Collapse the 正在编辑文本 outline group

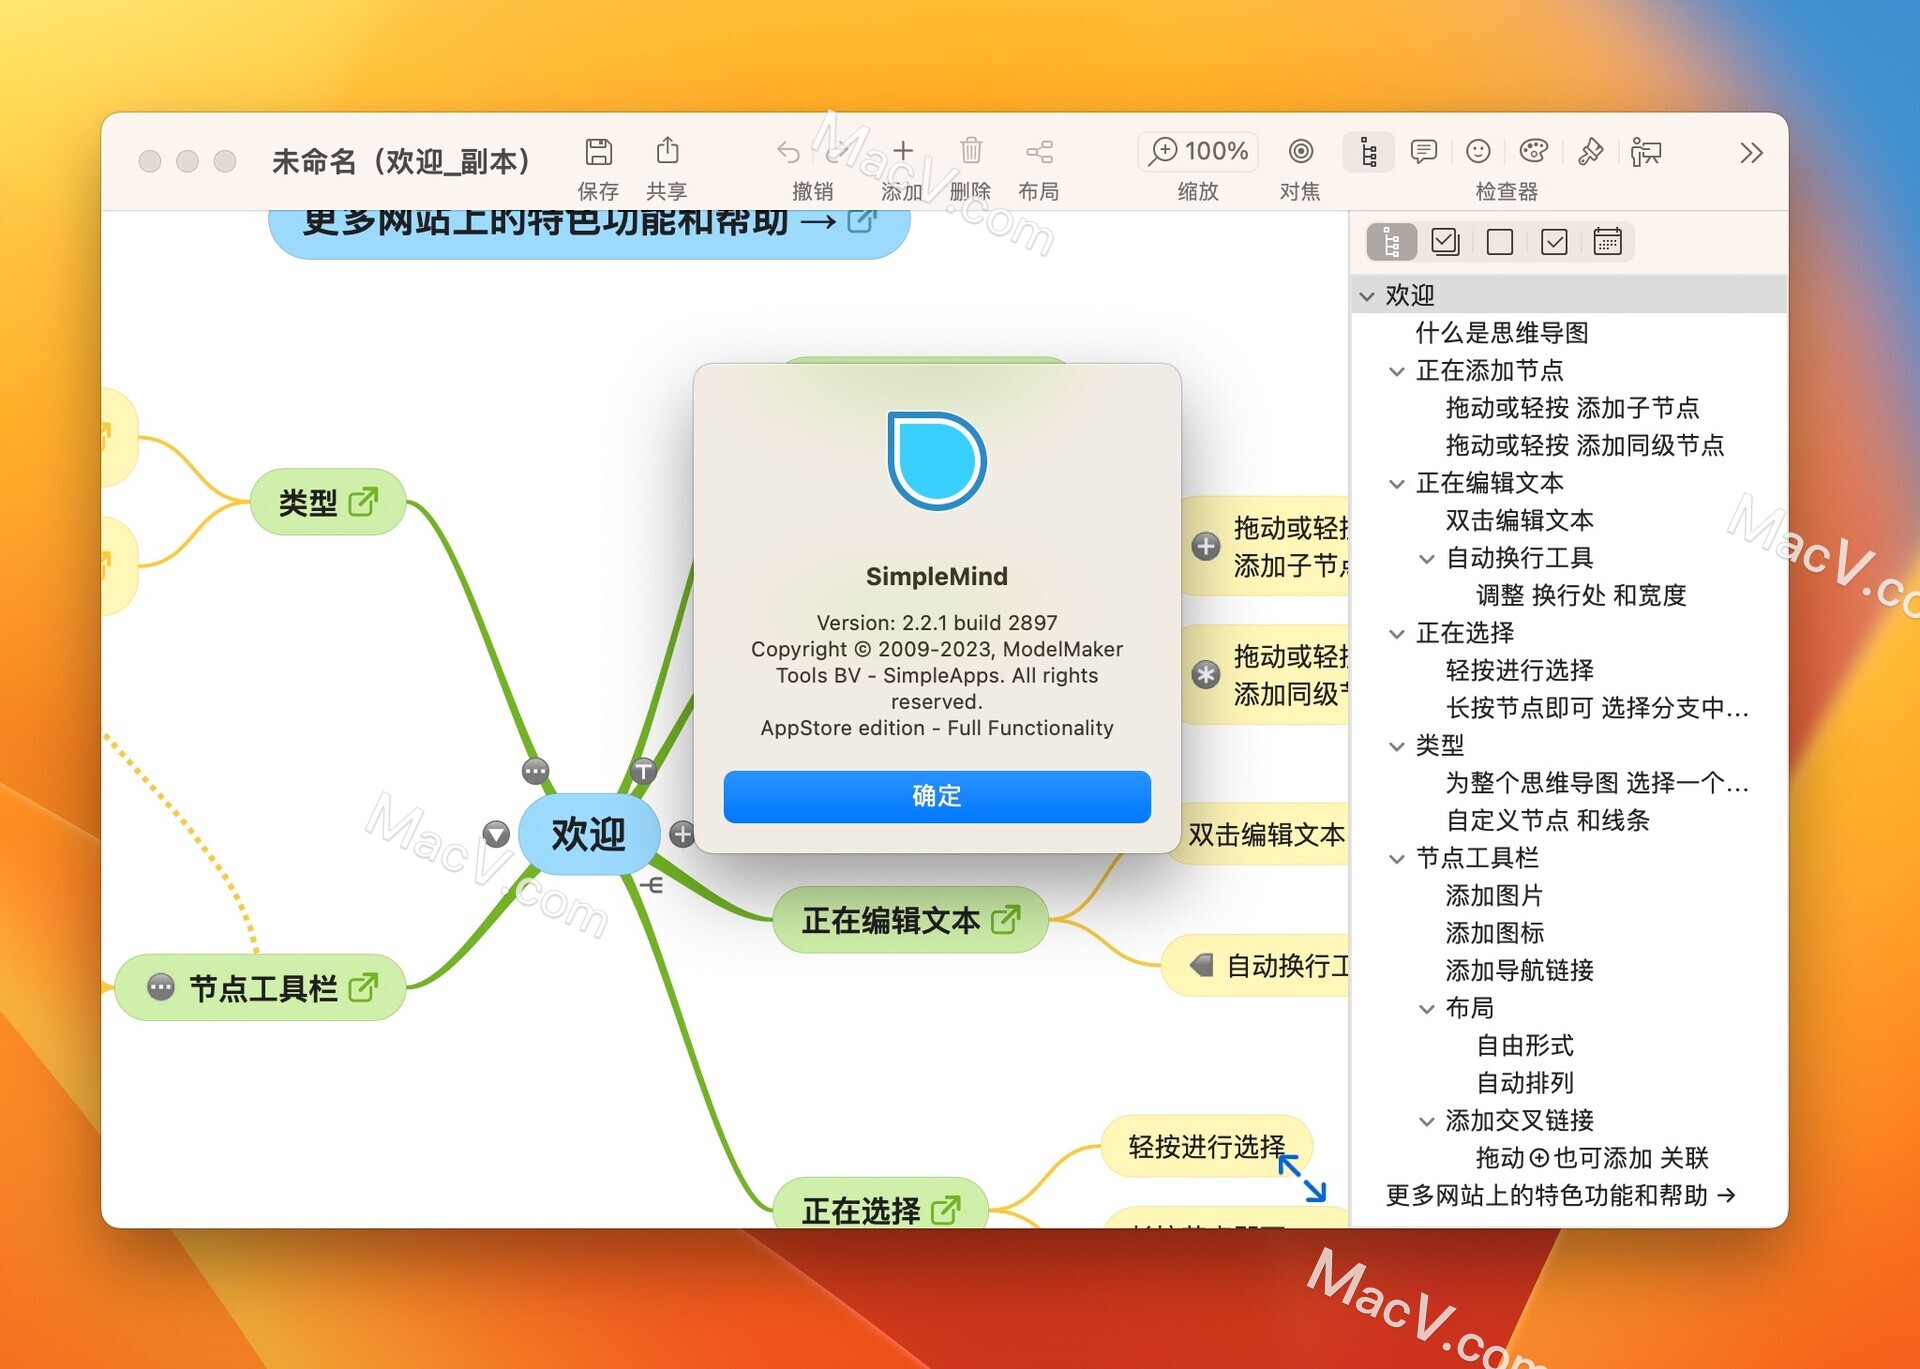pos(1397,484)
